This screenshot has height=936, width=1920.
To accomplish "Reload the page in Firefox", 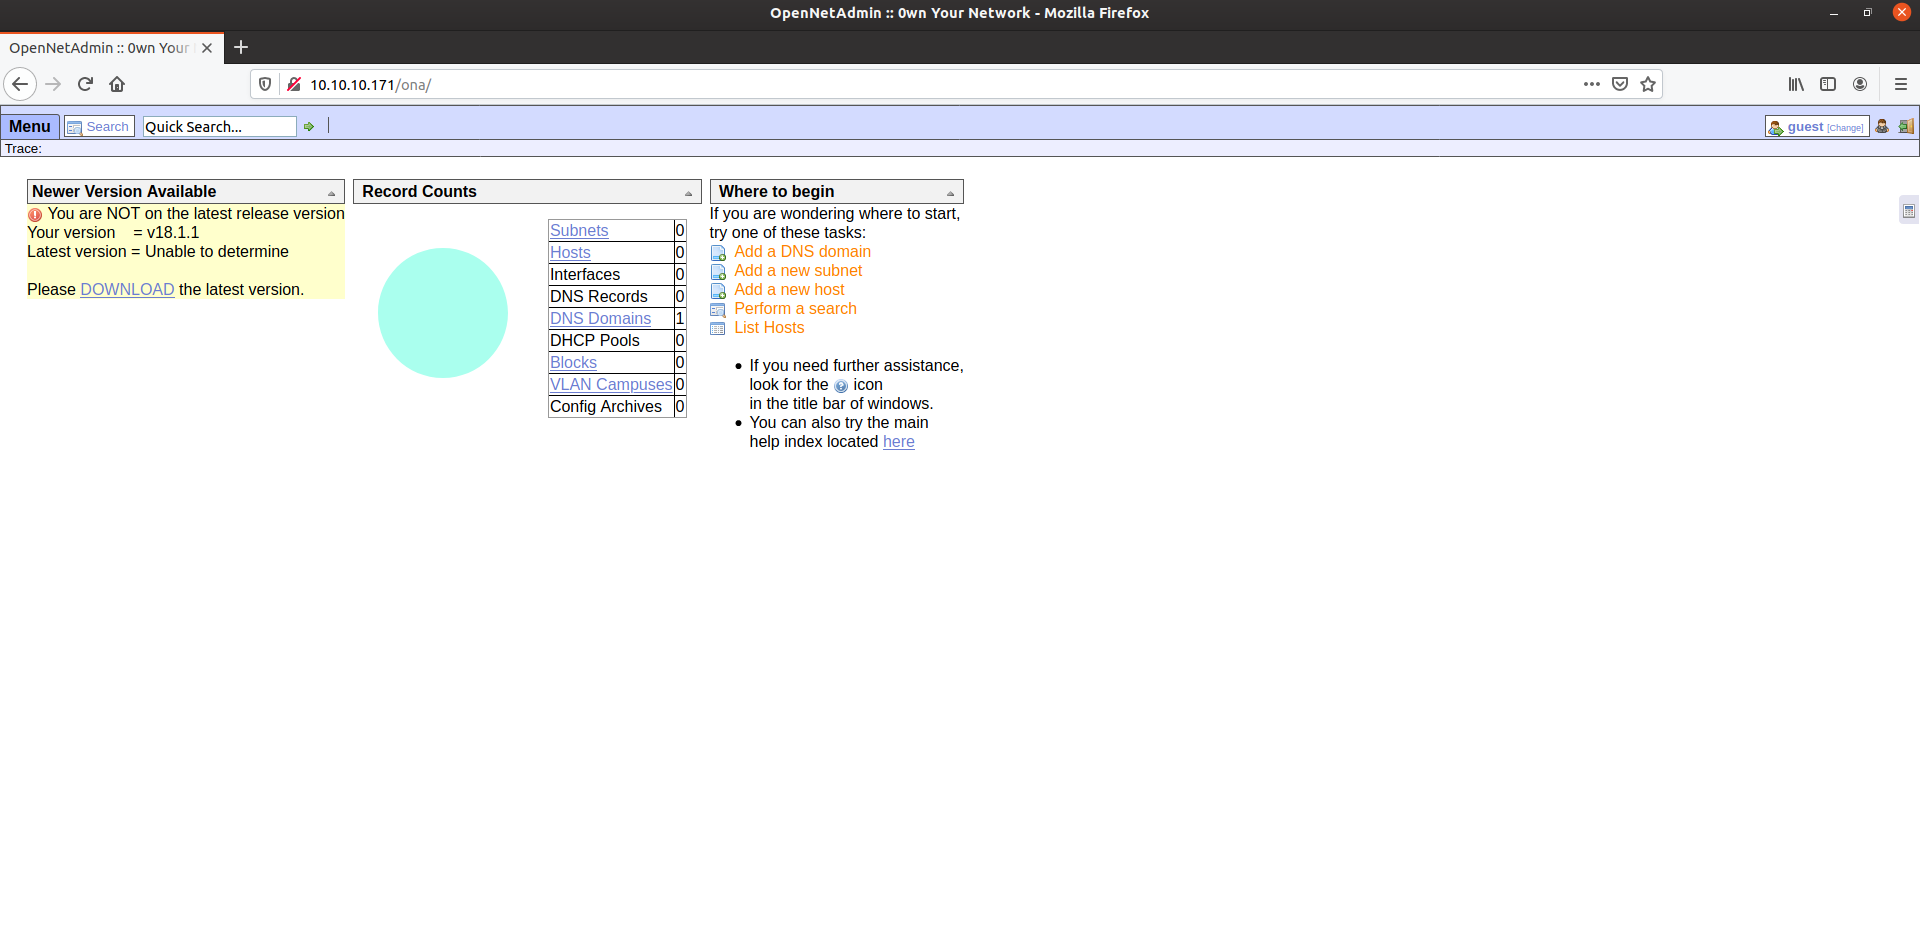I will coord(86,84).
